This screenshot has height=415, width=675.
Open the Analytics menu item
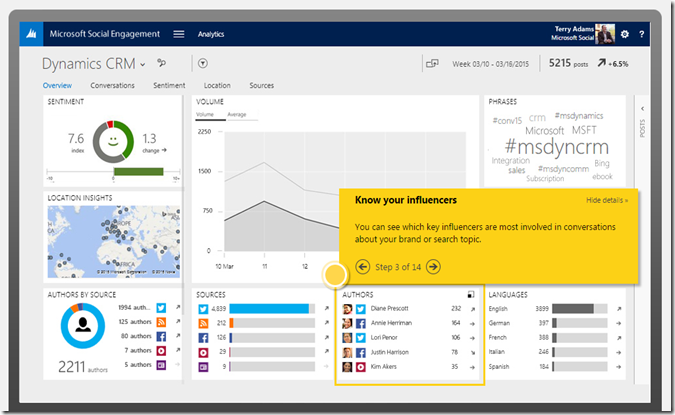tap(211, 34)
